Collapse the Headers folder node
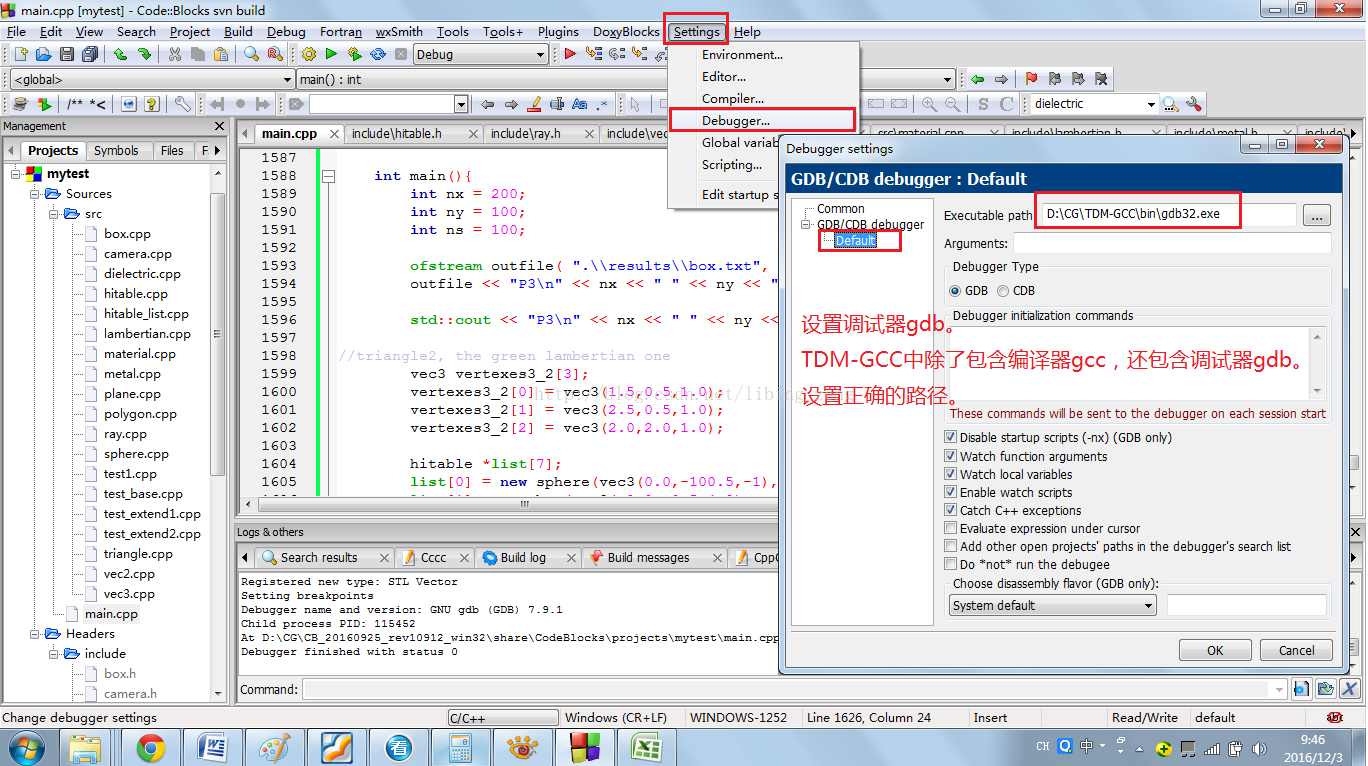The image size is (1368, 766). [34, 634]
